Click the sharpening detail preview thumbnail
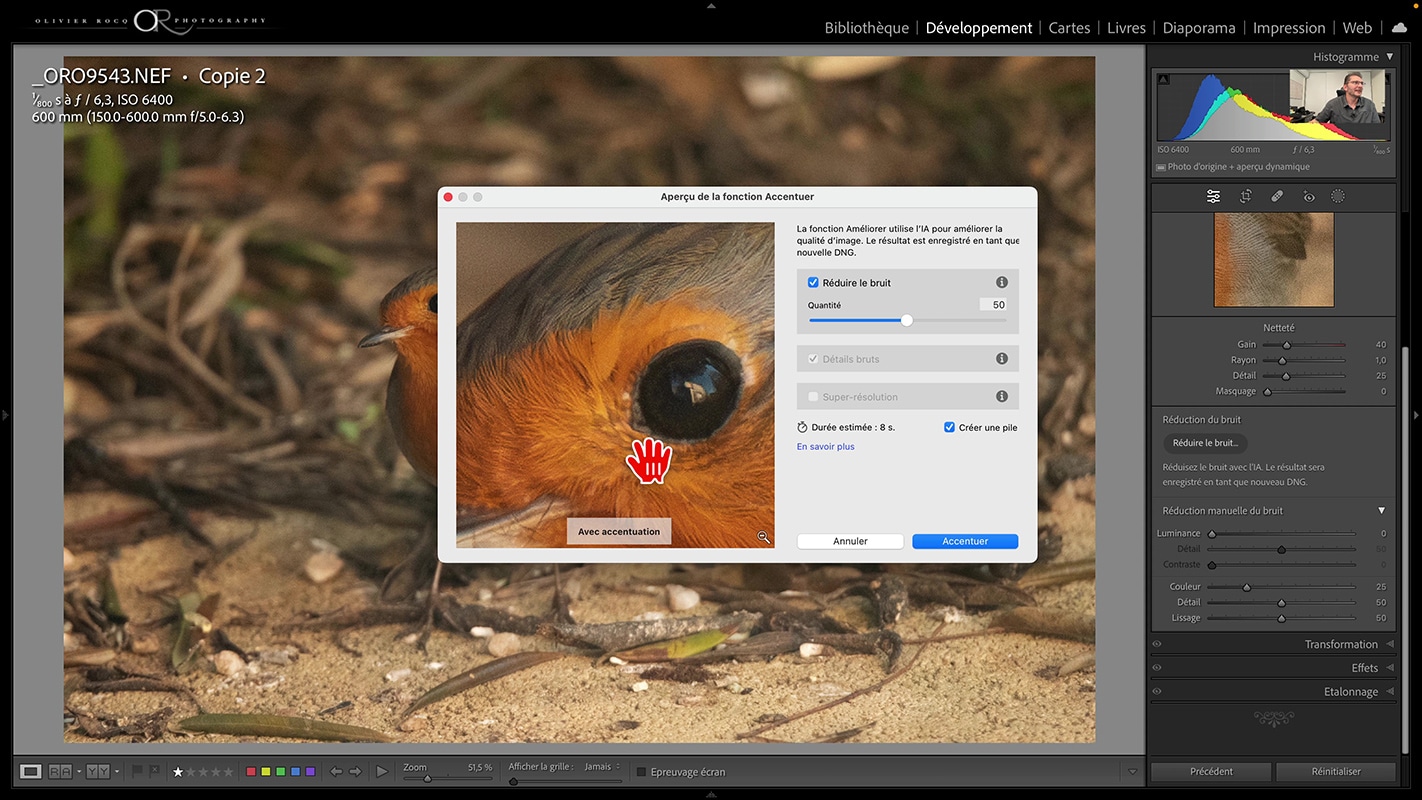The height and width of the screenshot is (800, 1422). coord(1274,259)
